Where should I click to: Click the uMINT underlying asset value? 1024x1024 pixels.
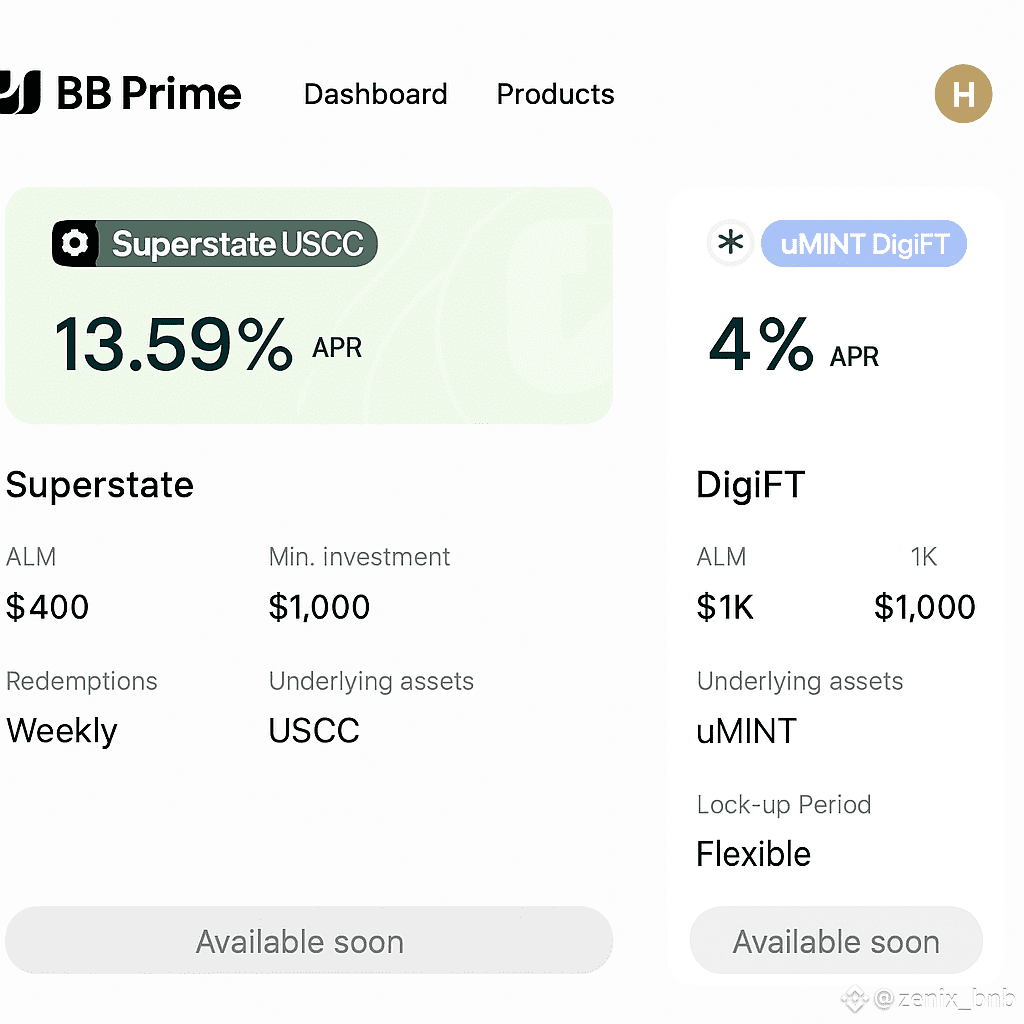point(746,731)
